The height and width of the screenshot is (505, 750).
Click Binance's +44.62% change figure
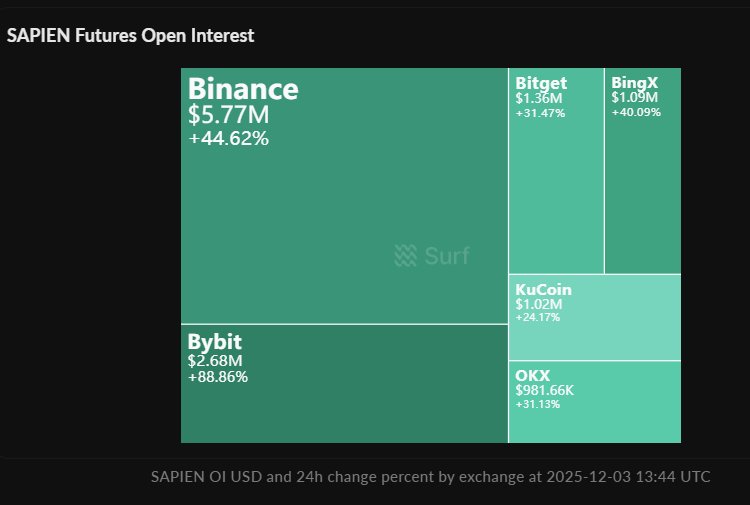pyautogui.click(x=228, y=139)
